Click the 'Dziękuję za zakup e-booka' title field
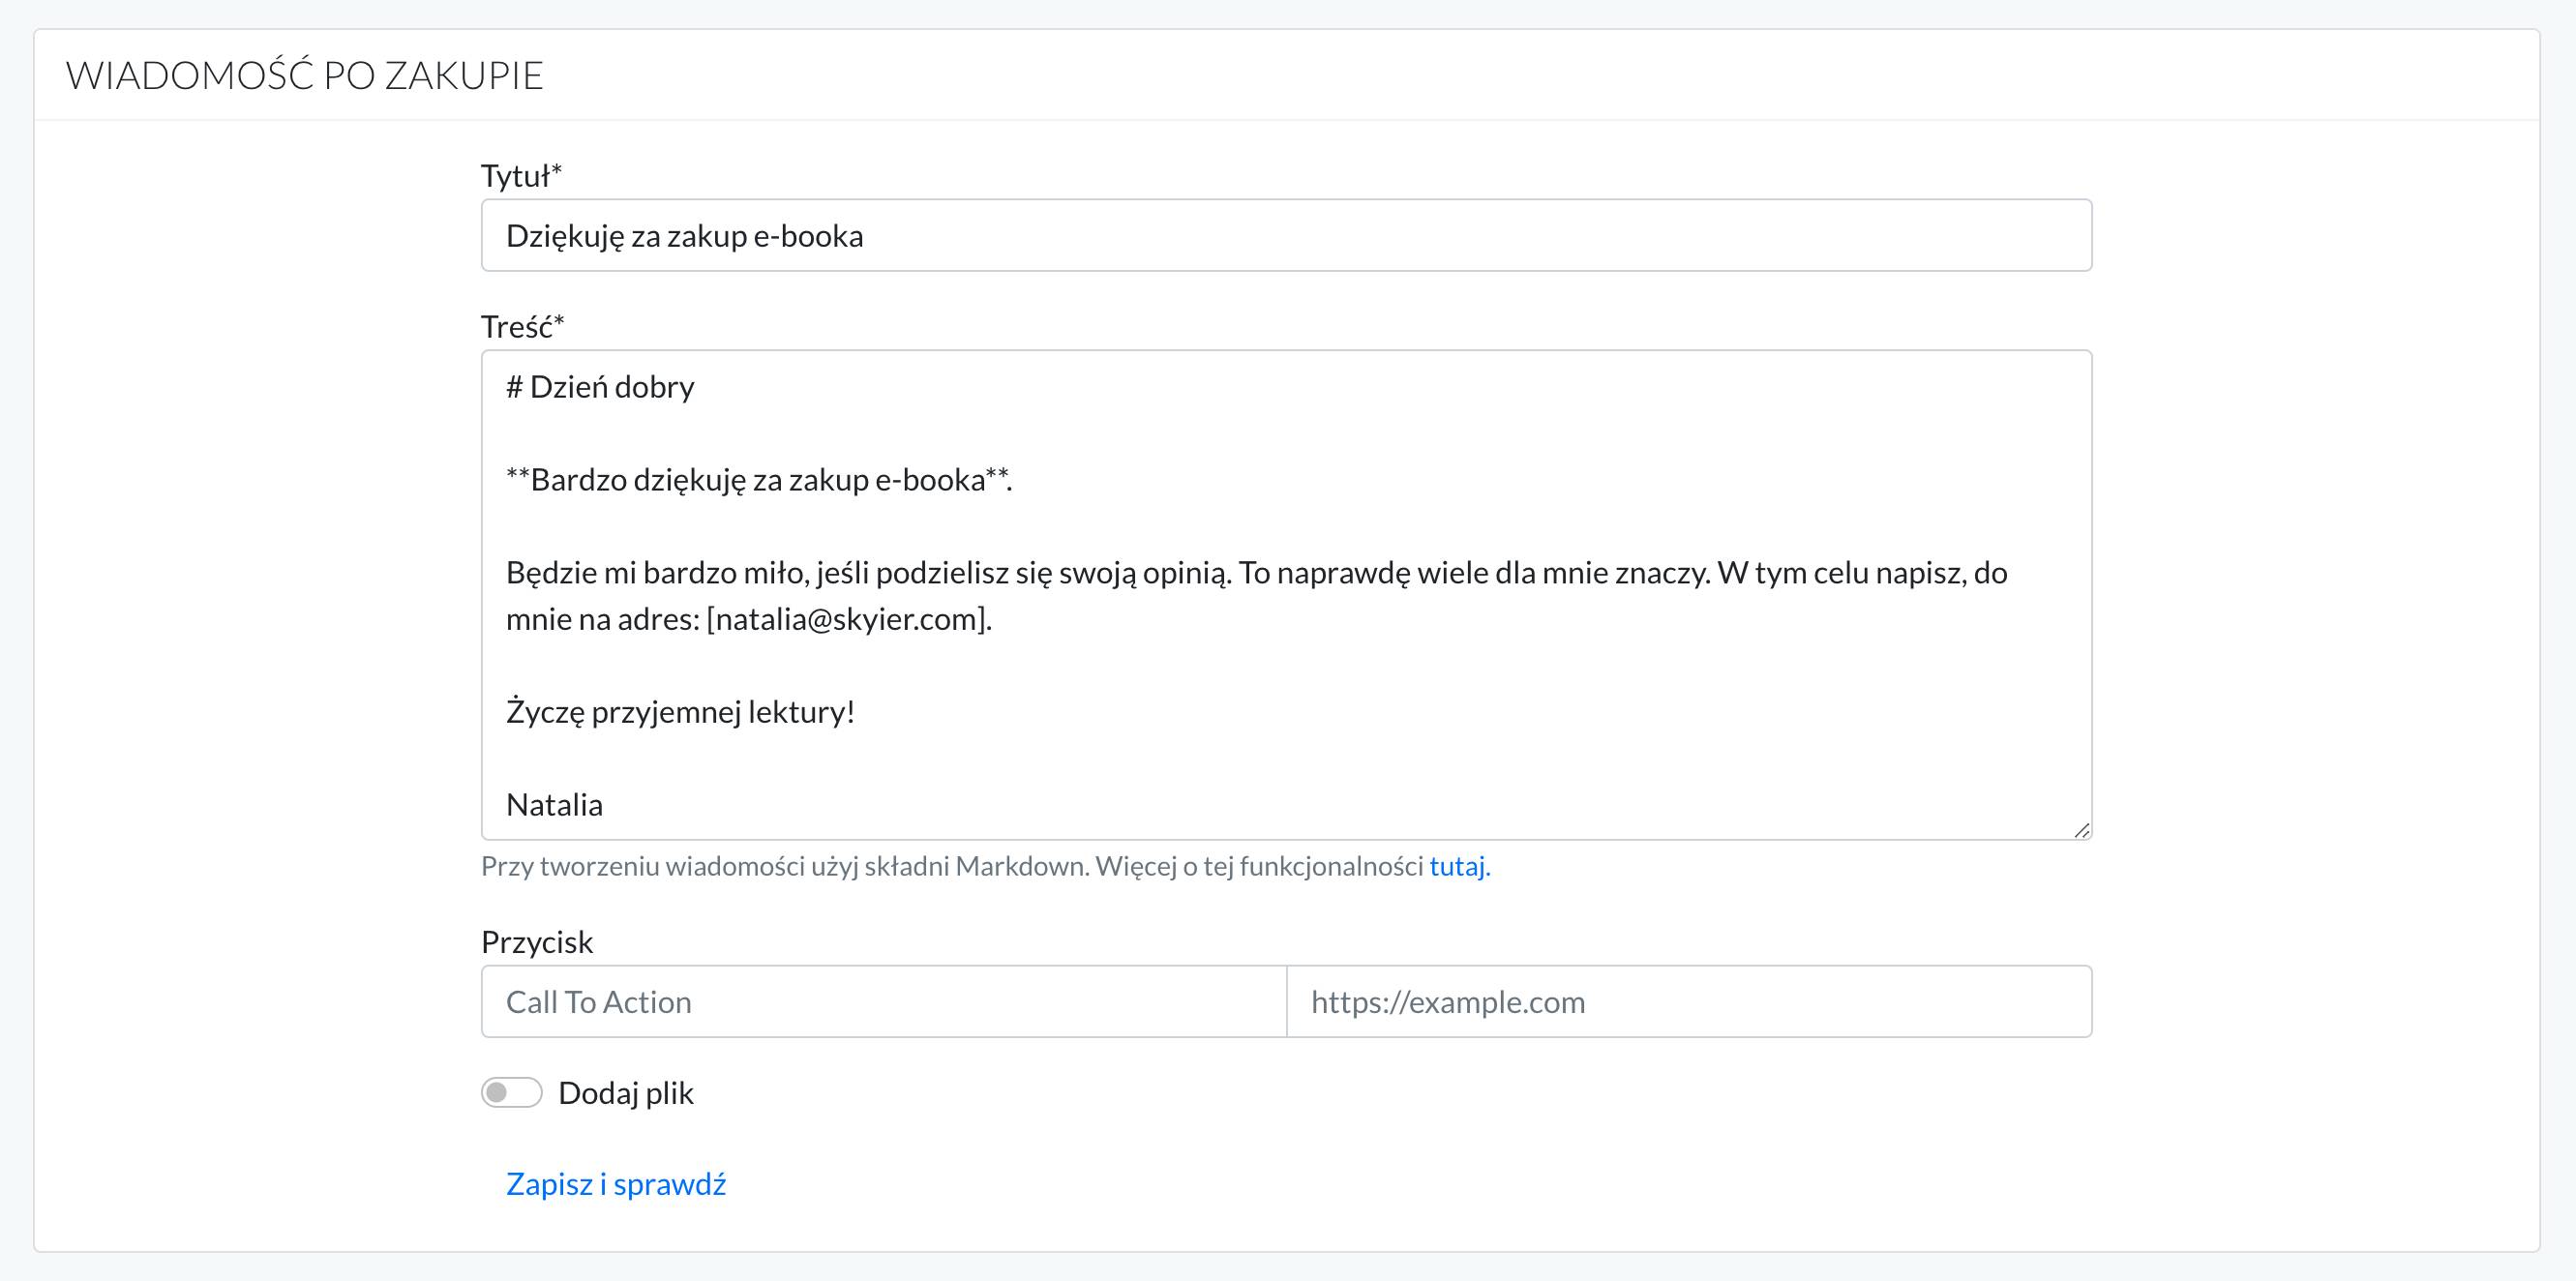 pyautogui.click(x=1288, y=235)
